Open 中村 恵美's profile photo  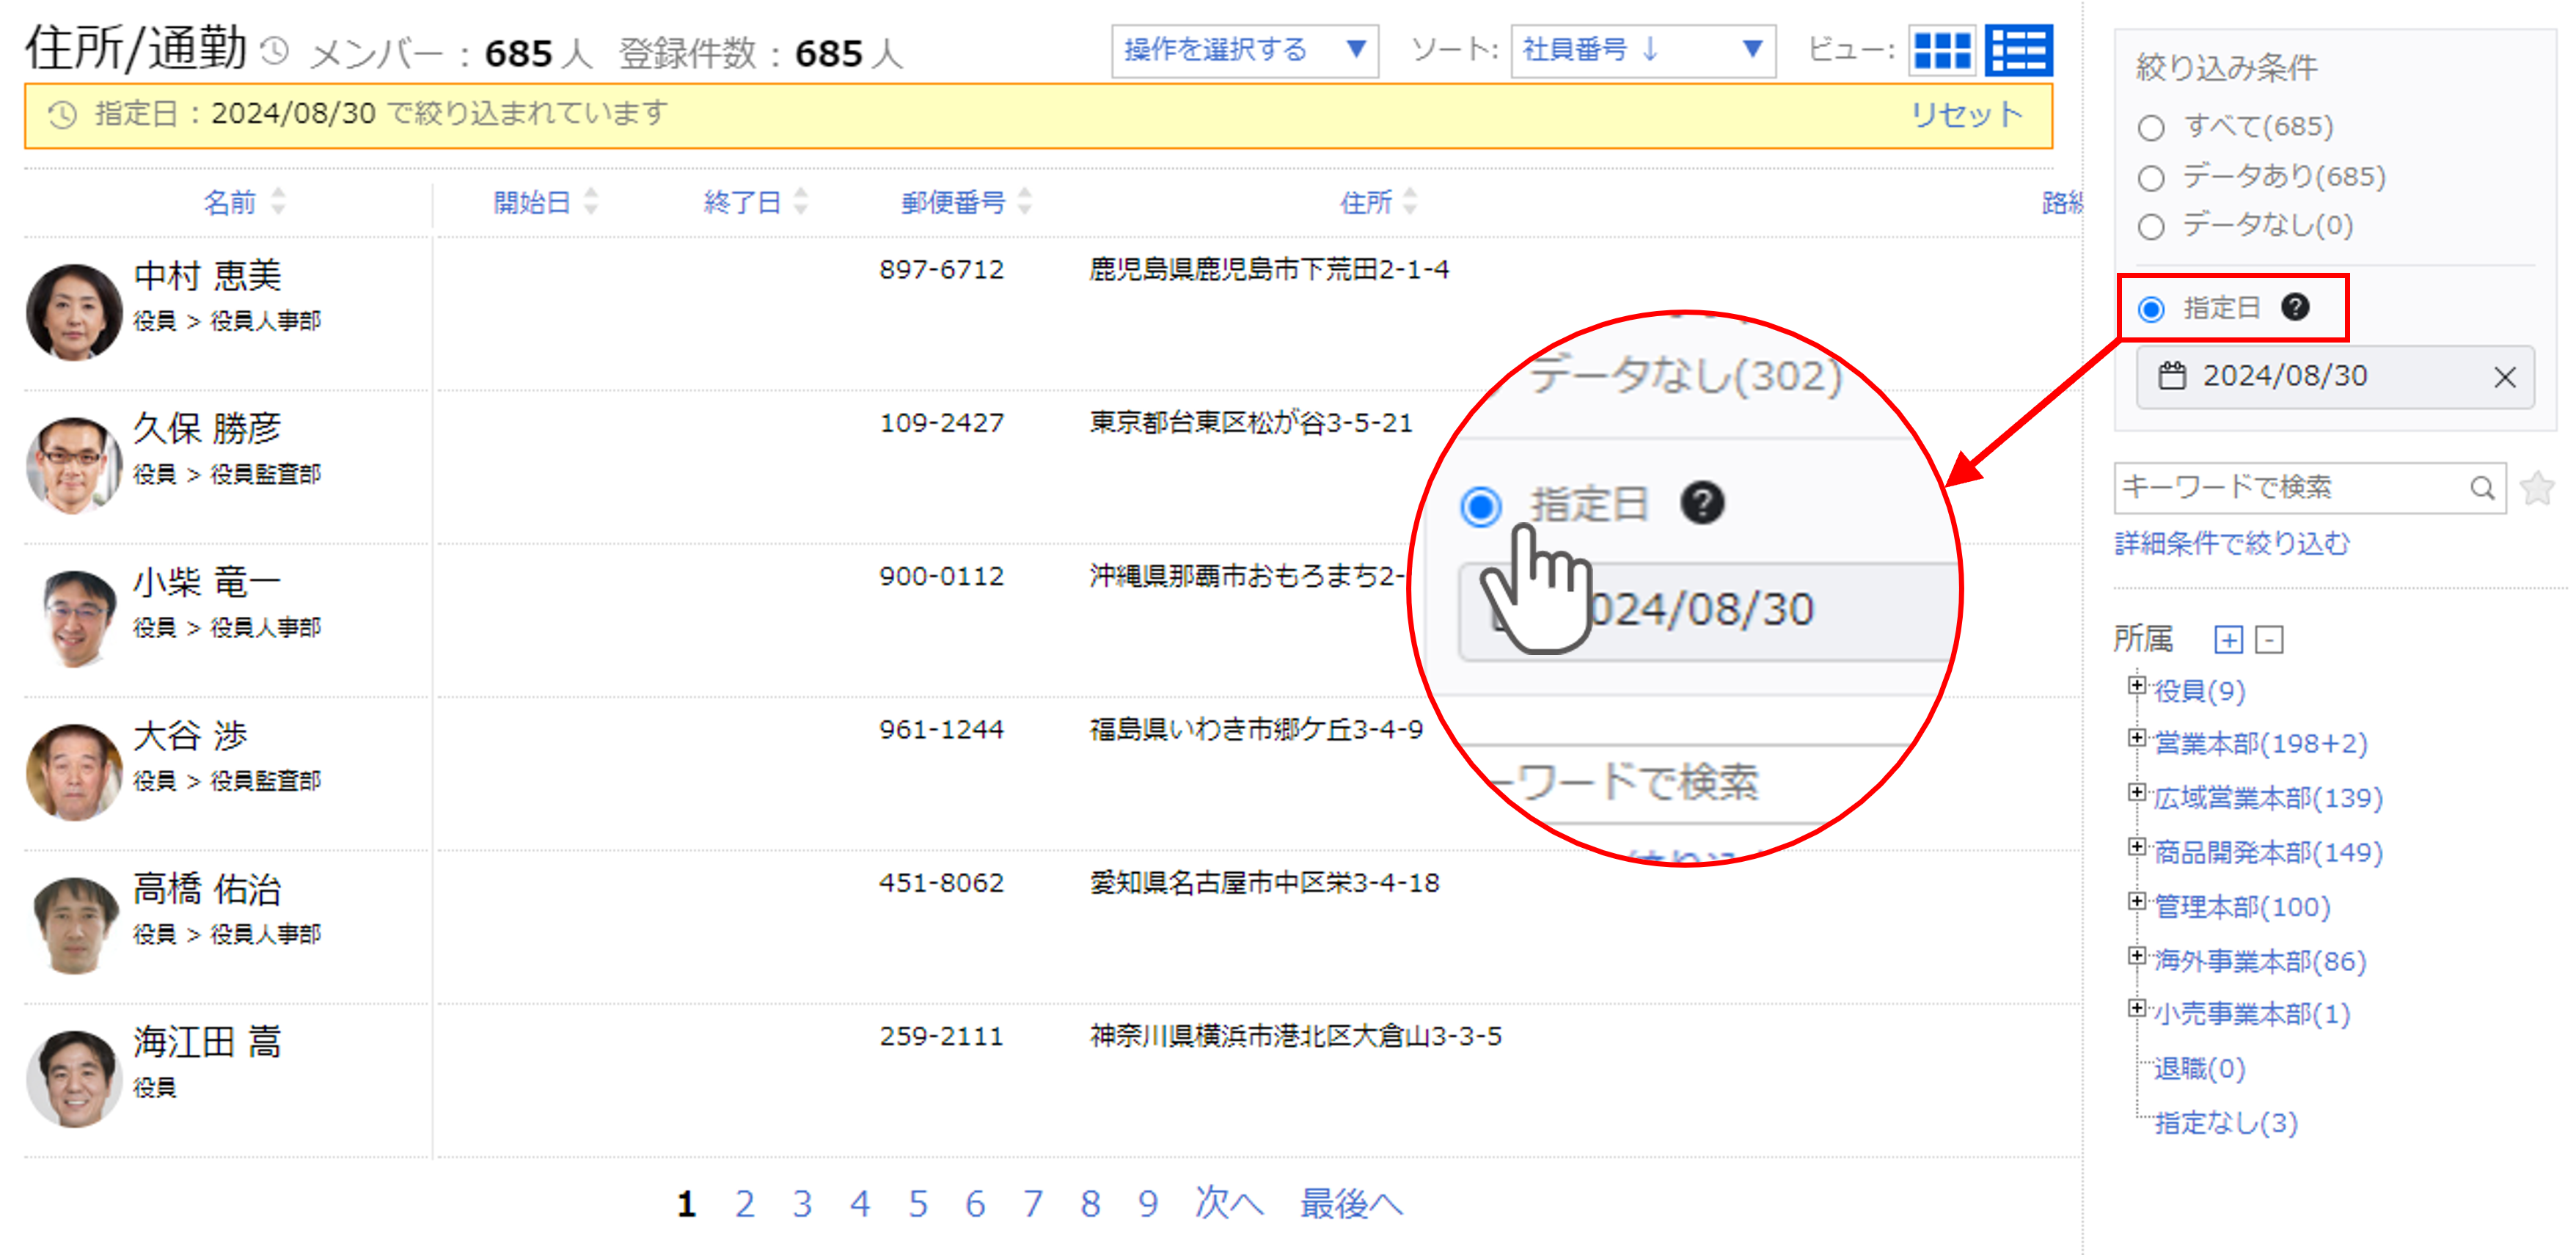pos(74,313)
